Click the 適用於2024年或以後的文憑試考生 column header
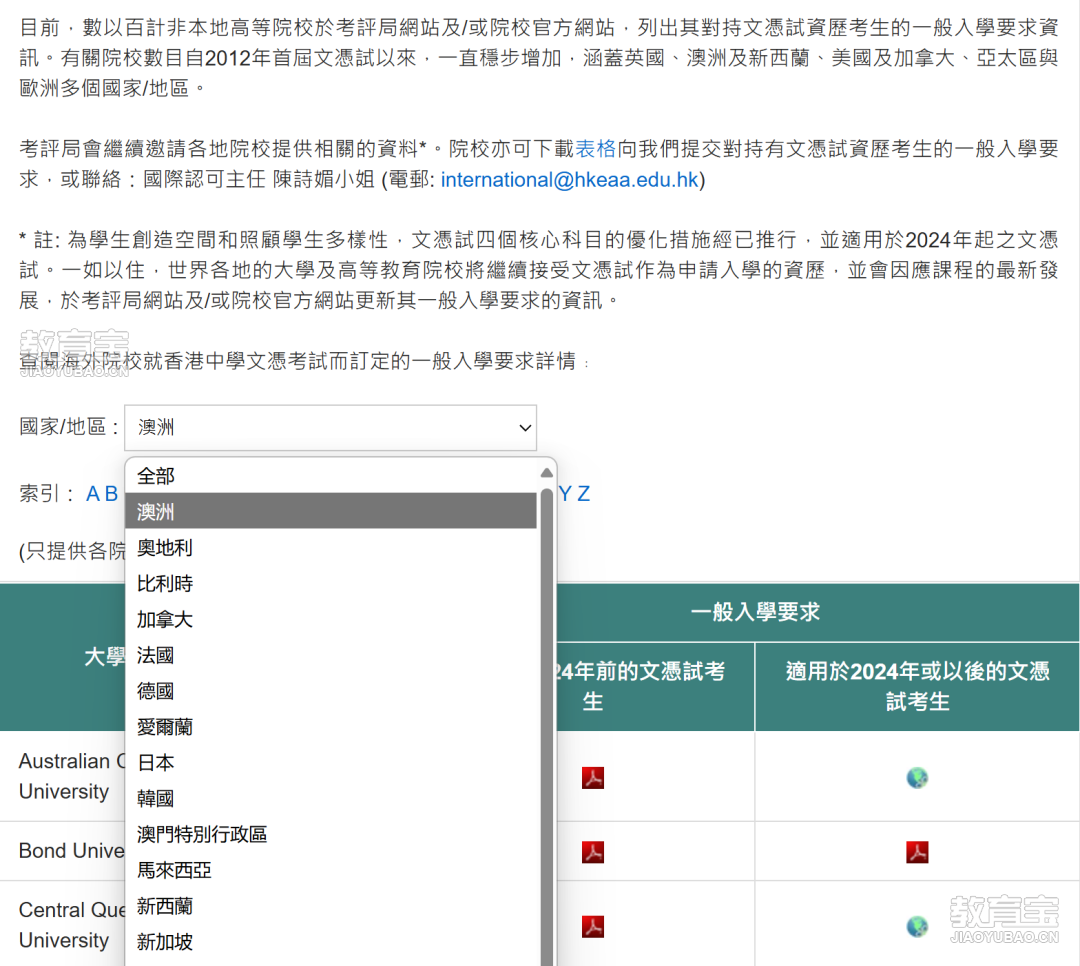The width and height of the screenshot is (1080, 966). 917,686
